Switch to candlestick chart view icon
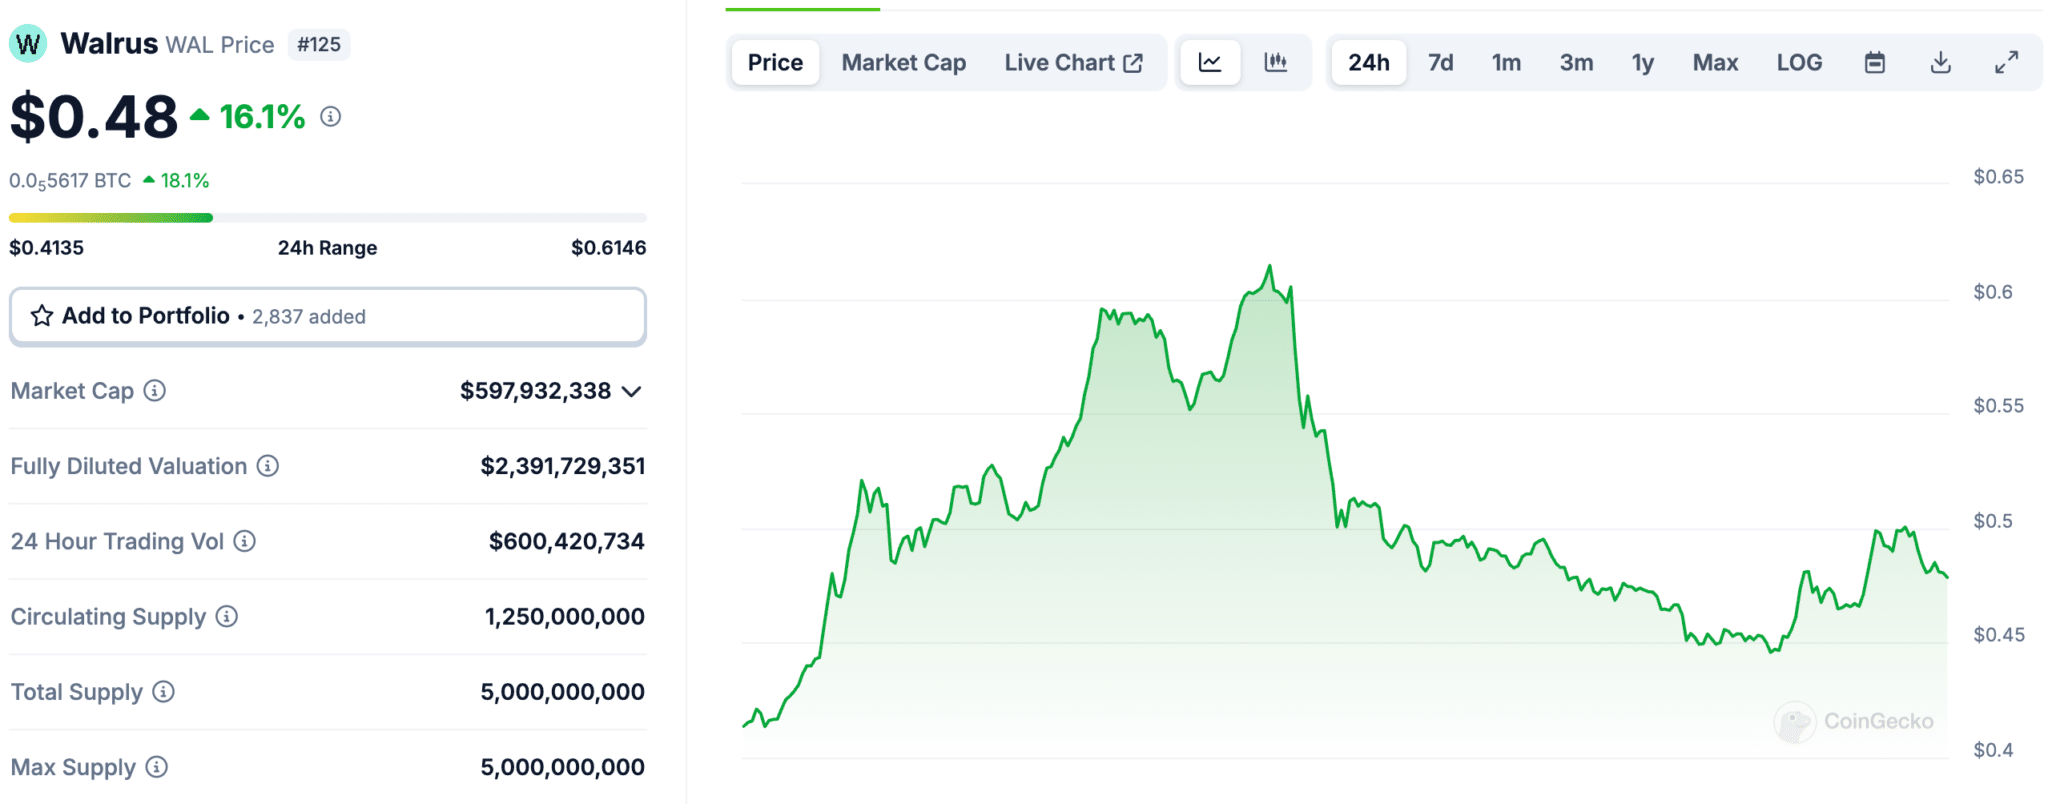The height and width of the screenshot is (804, 2048). (x=1275, y=62)
